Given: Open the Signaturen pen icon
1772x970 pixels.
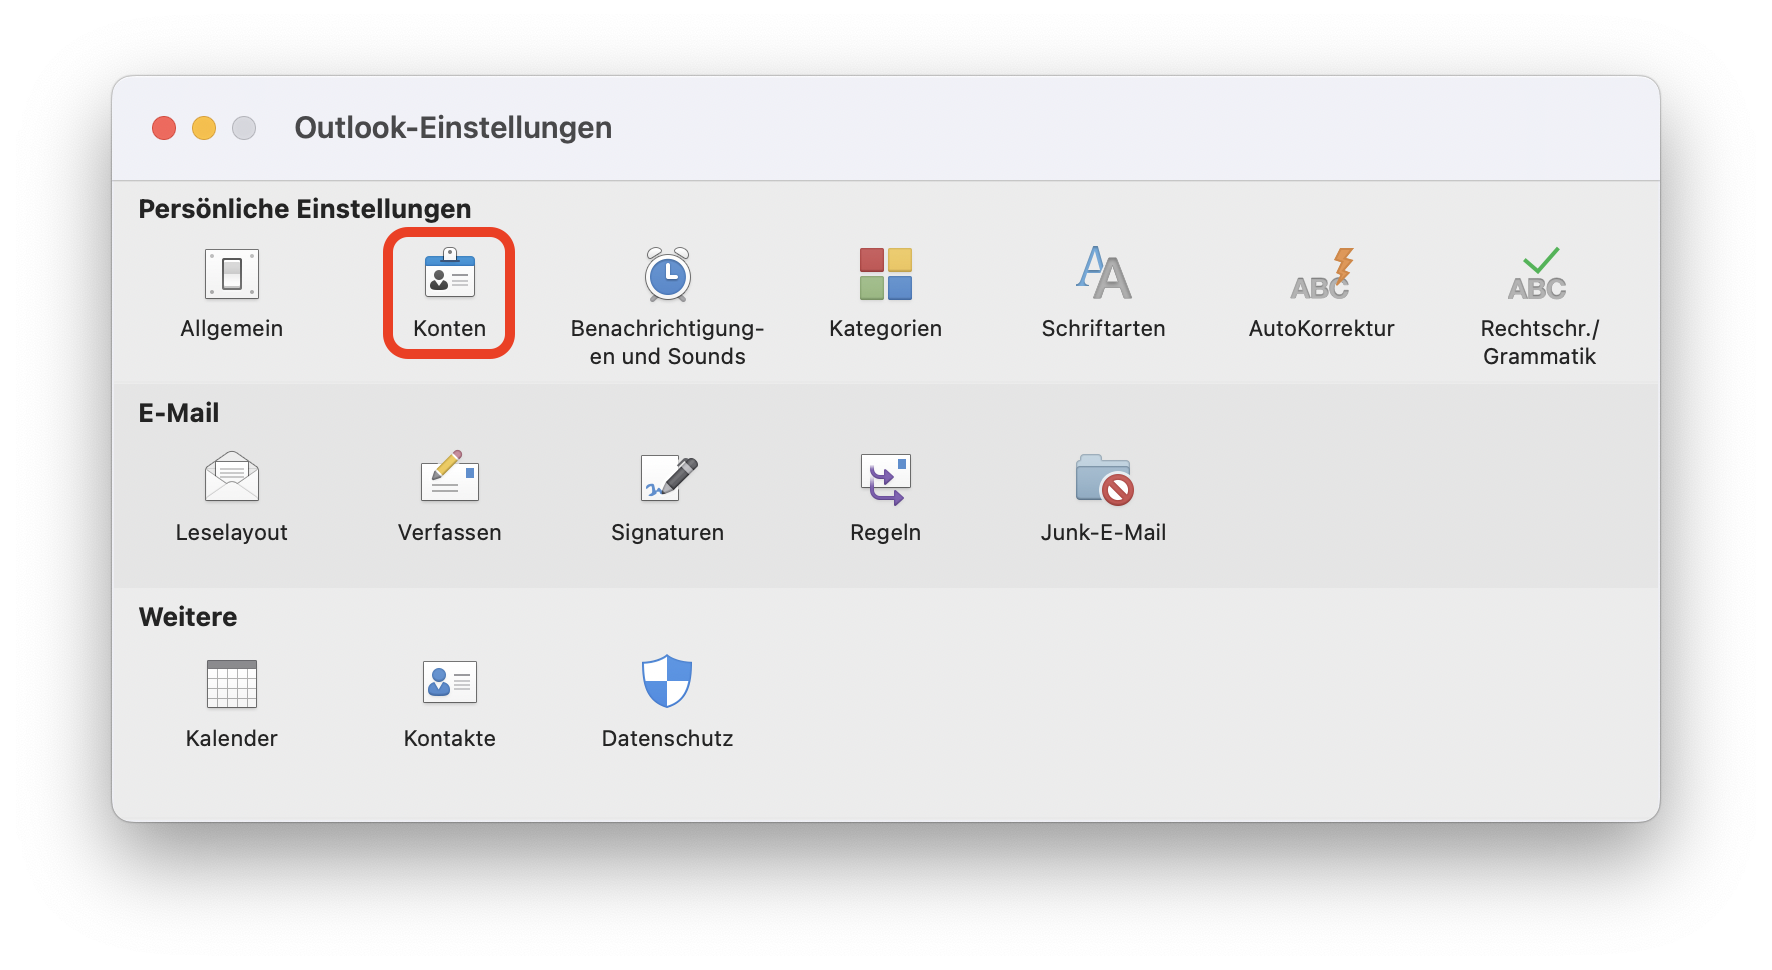Looking at the screenshot, I should [x=668, y=477].
